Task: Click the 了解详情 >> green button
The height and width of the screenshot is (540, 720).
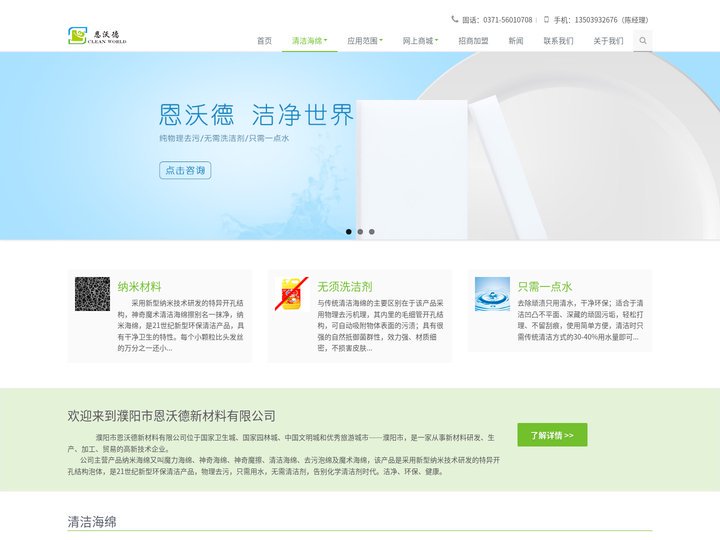Action: [x=552, y=434]
